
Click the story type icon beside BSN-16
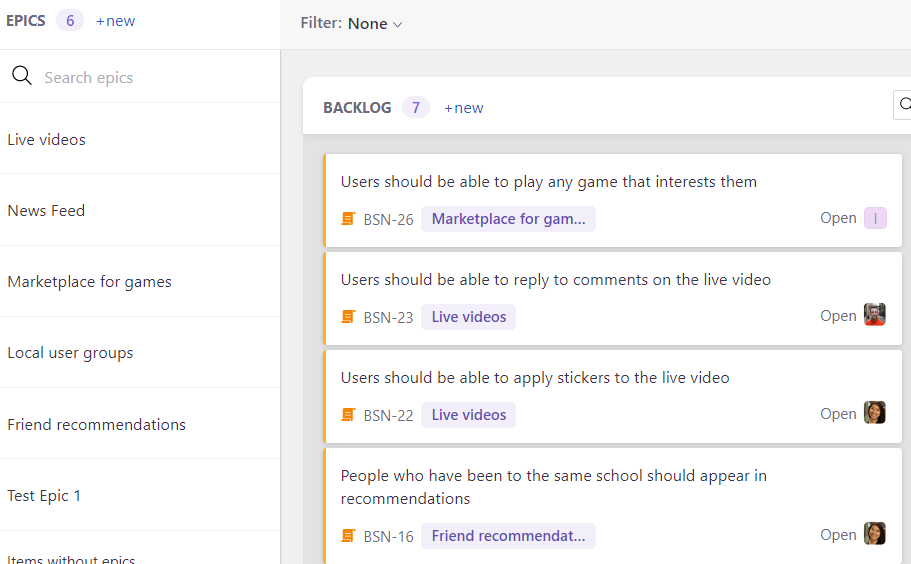click(x=348, y=536)
